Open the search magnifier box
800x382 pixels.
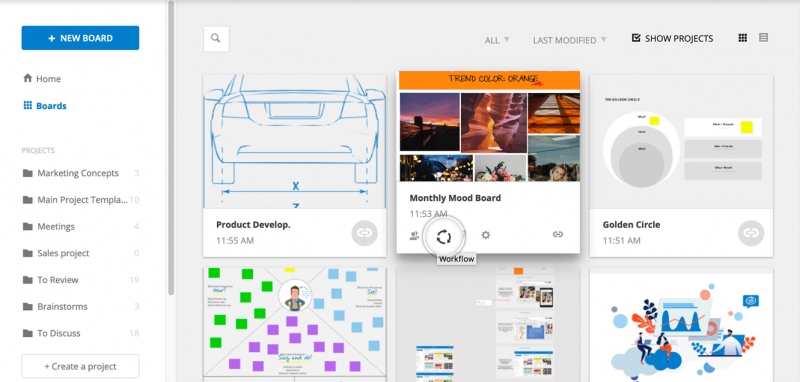pos(216,39)
